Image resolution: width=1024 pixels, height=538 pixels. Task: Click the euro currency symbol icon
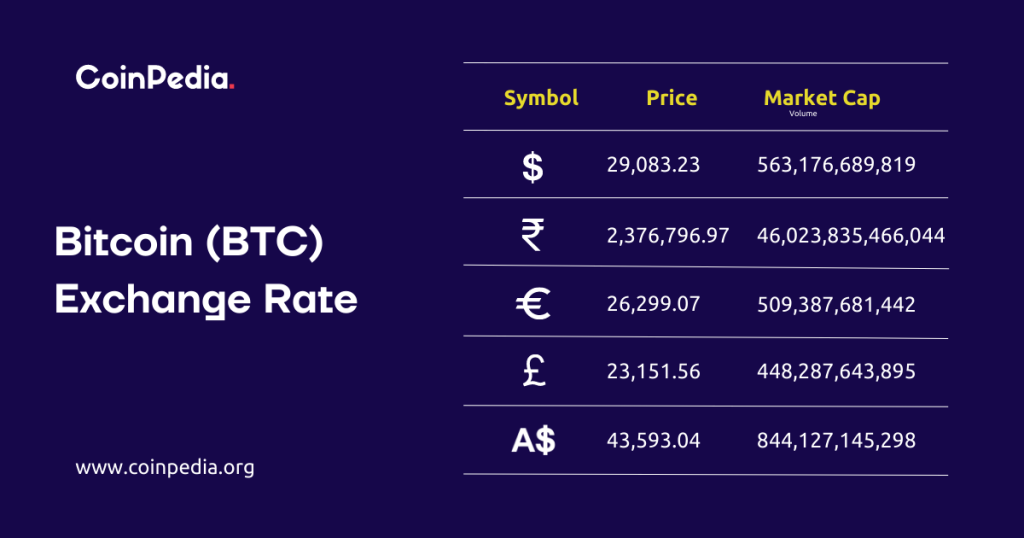tap(533, 304)
